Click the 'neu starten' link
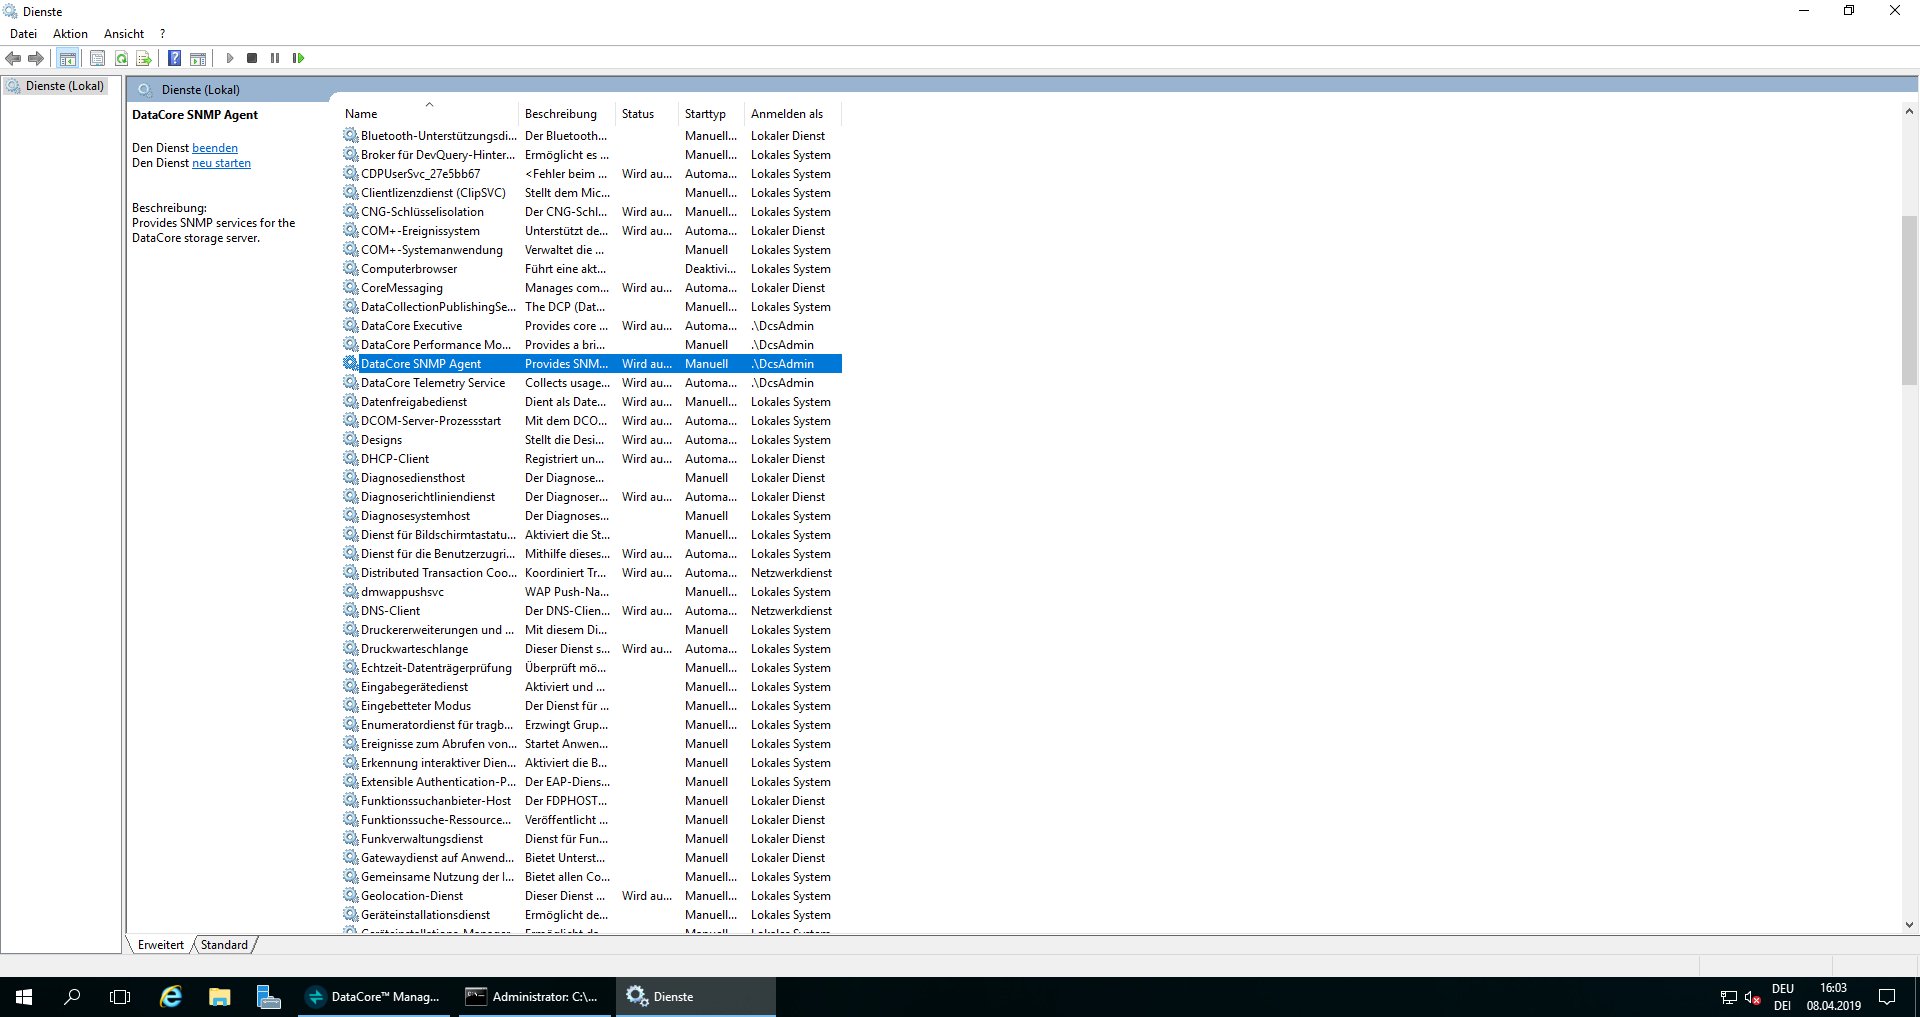 point(221,163)
